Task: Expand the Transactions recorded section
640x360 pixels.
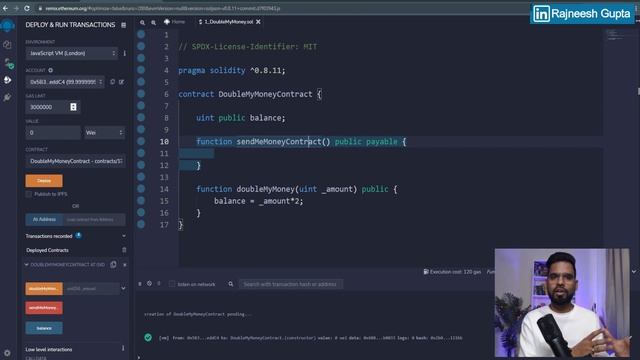Action: coord(124,236)
